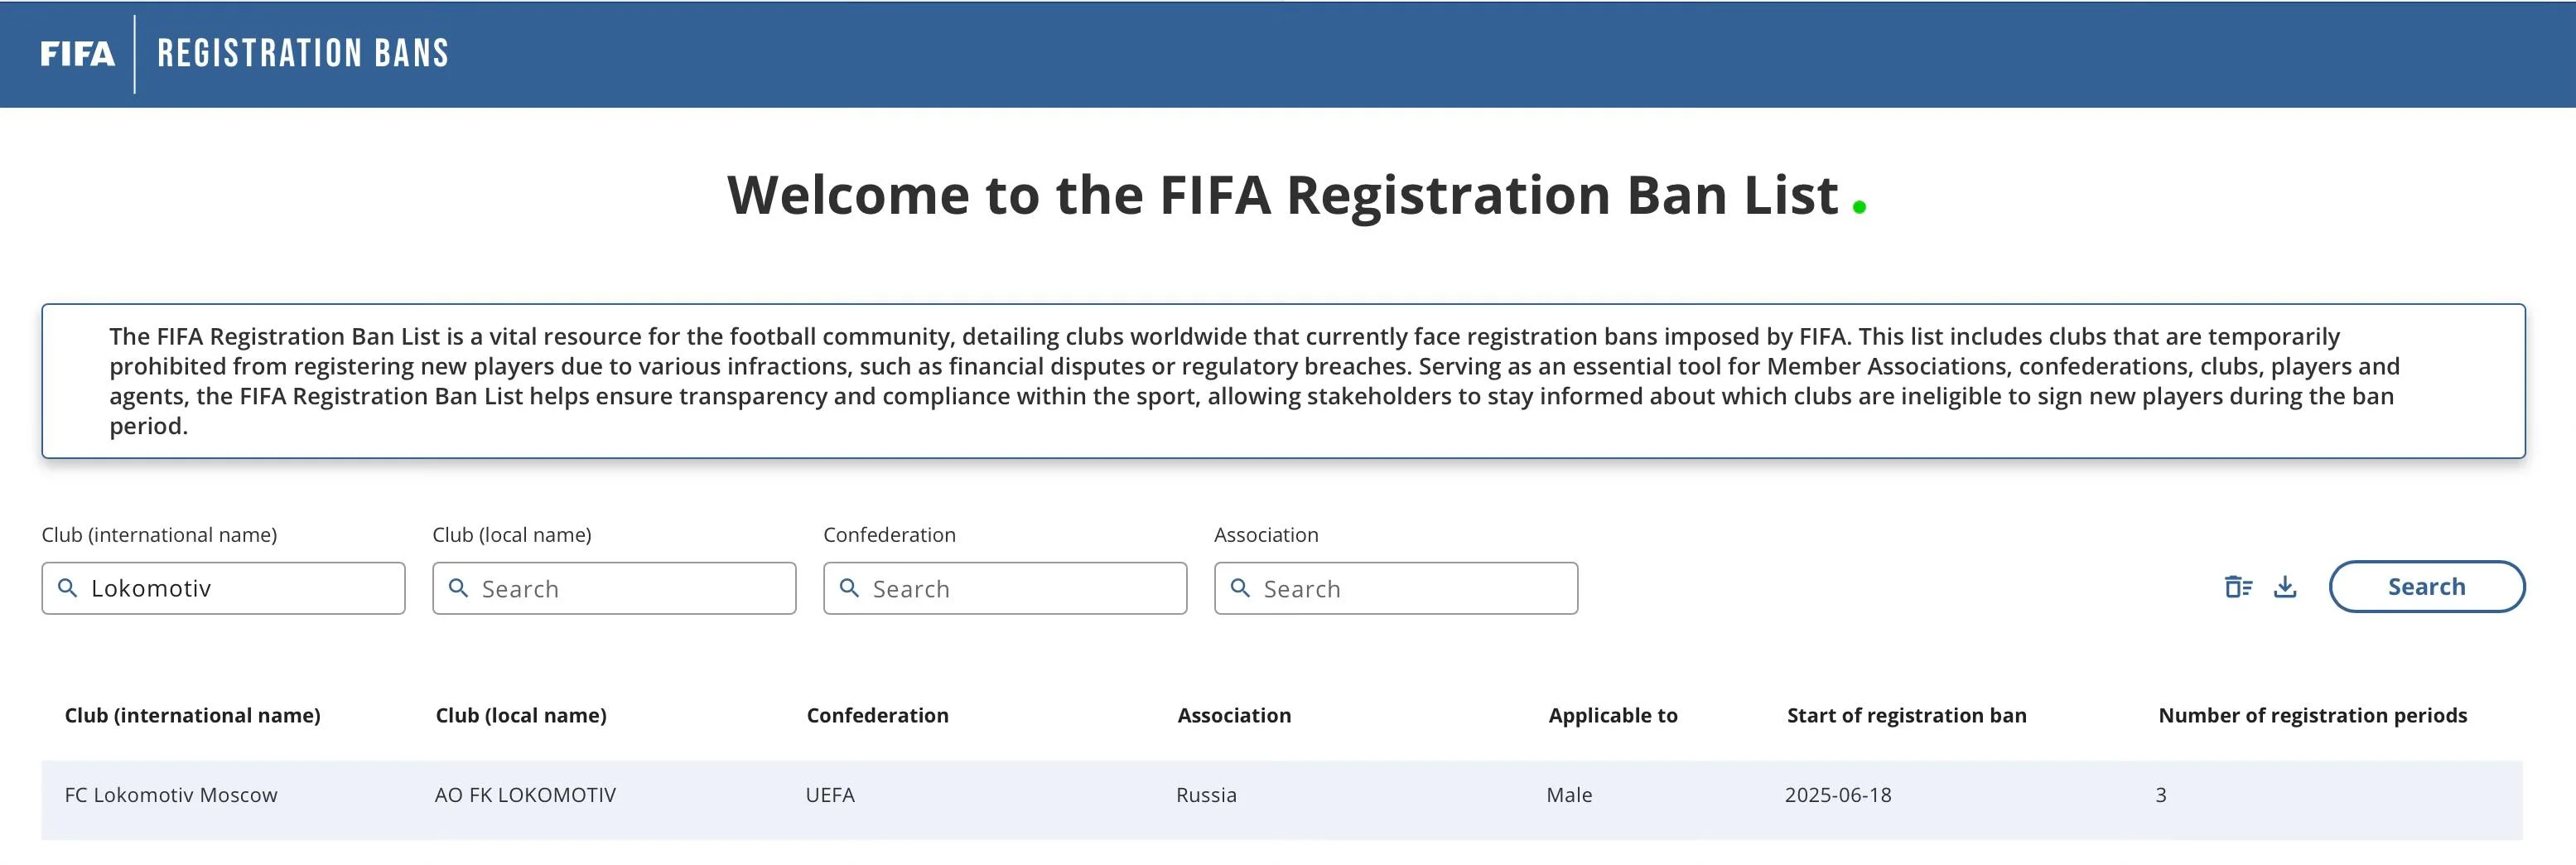Click the Confederation column header
Image resolution: width=2576 pixels, height=865 pixels.
coord(878,716)
